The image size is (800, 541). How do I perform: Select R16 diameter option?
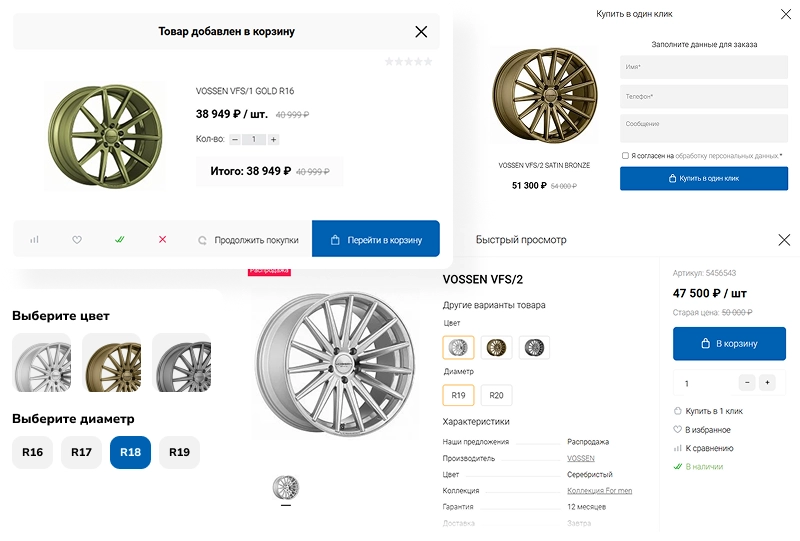click(32, 452)
